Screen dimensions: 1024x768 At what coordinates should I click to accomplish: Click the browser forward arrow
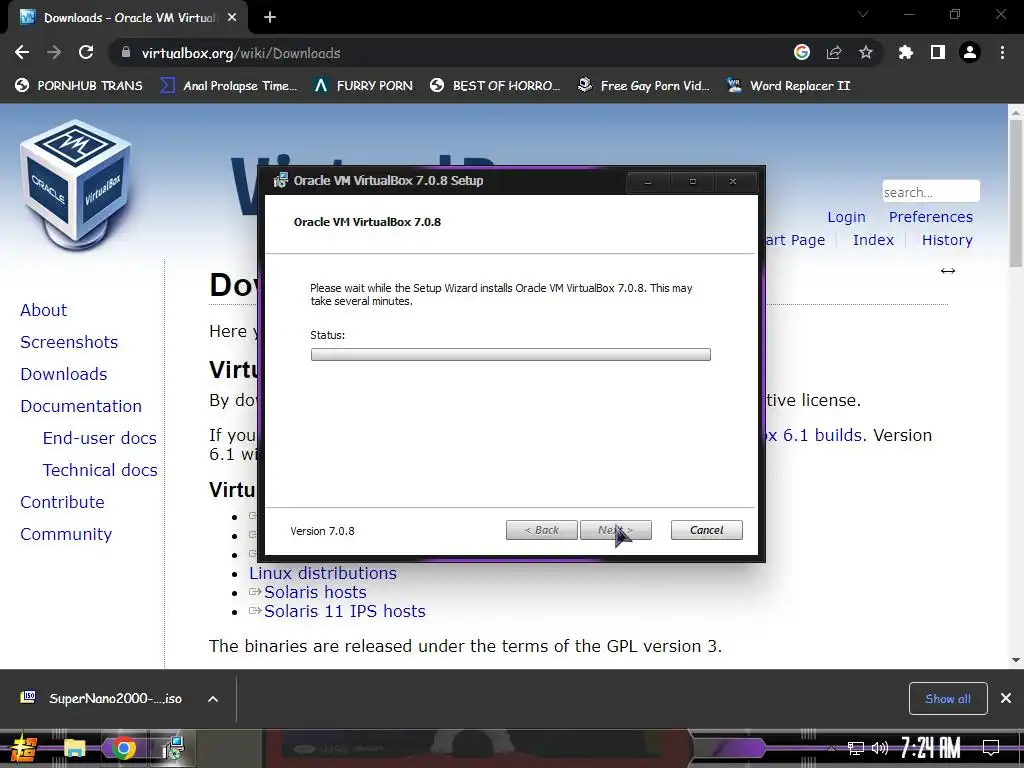[x=54, y=53]
